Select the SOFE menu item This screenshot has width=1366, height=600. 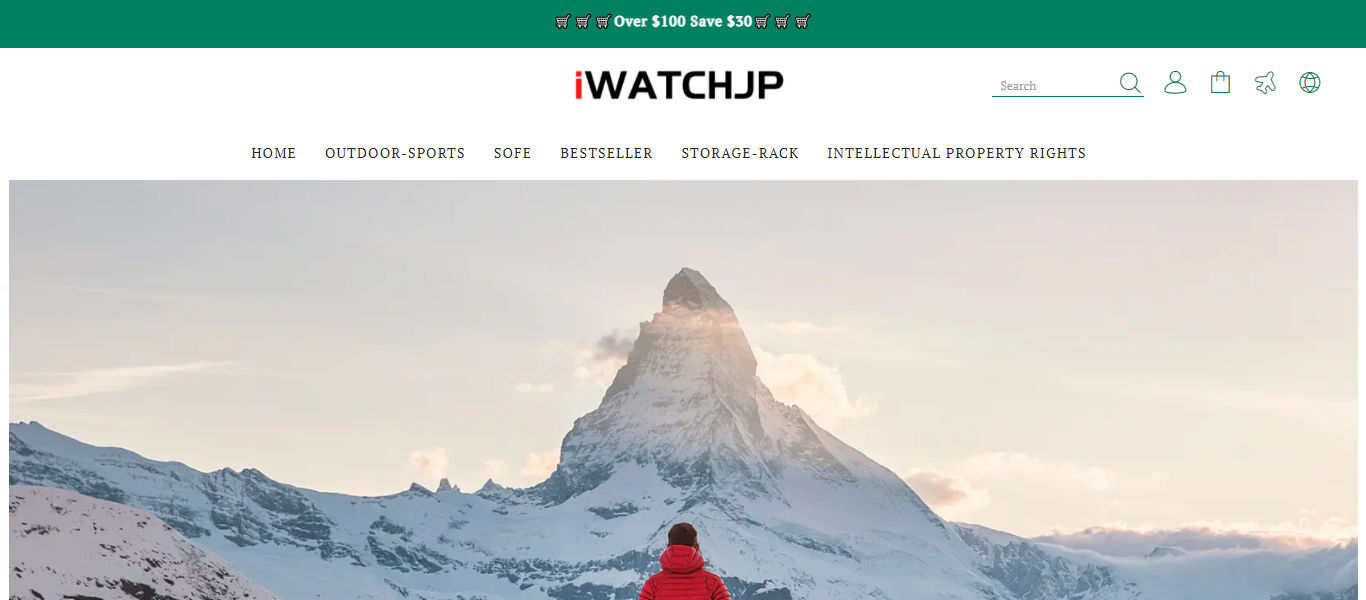coord(513,153)
